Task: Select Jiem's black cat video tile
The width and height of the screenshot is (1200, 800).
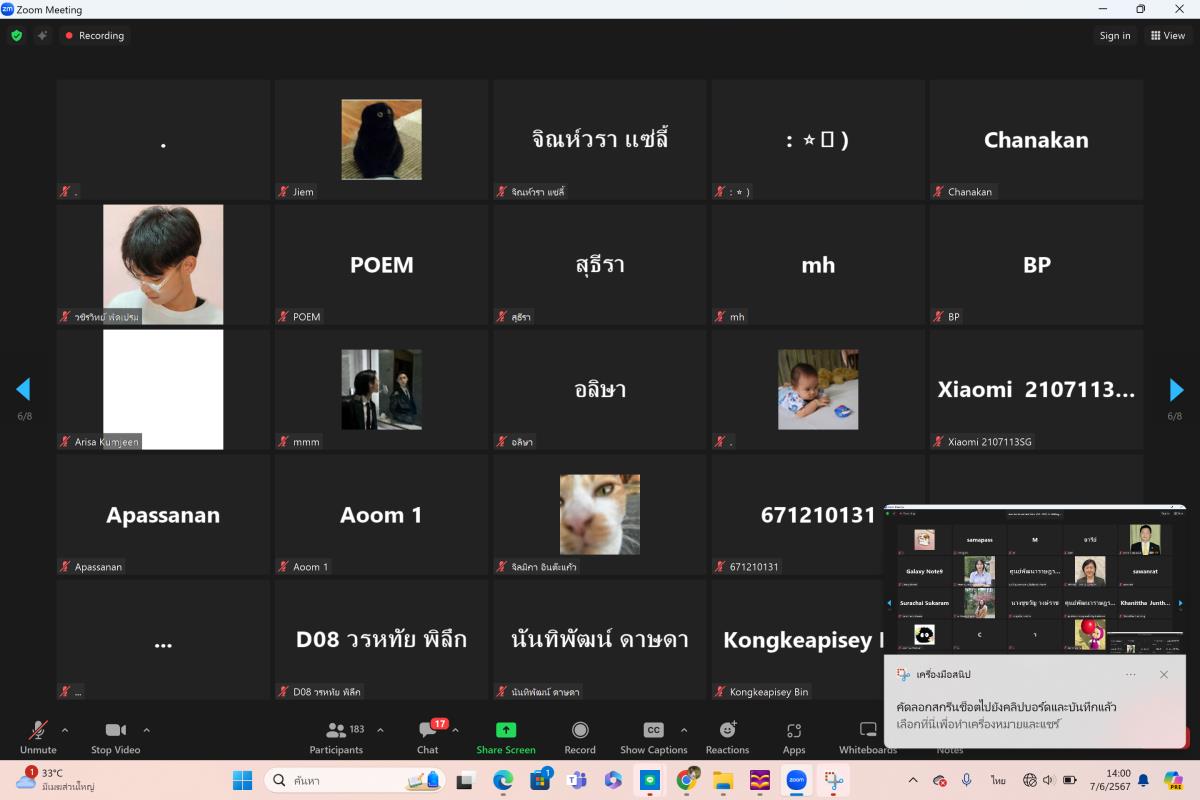Action: click(x=381, y=140)
